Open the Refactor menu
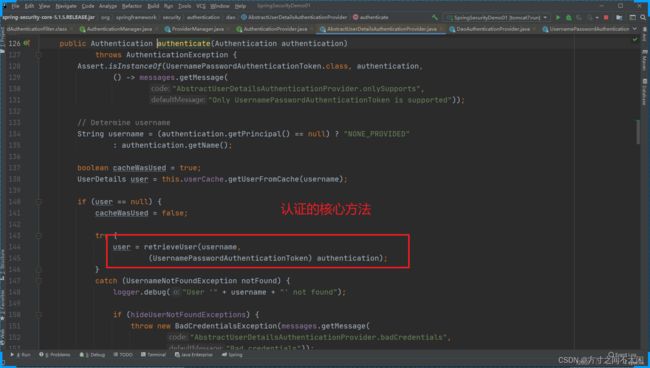The image size is (650, 368). tap(132, 6)
